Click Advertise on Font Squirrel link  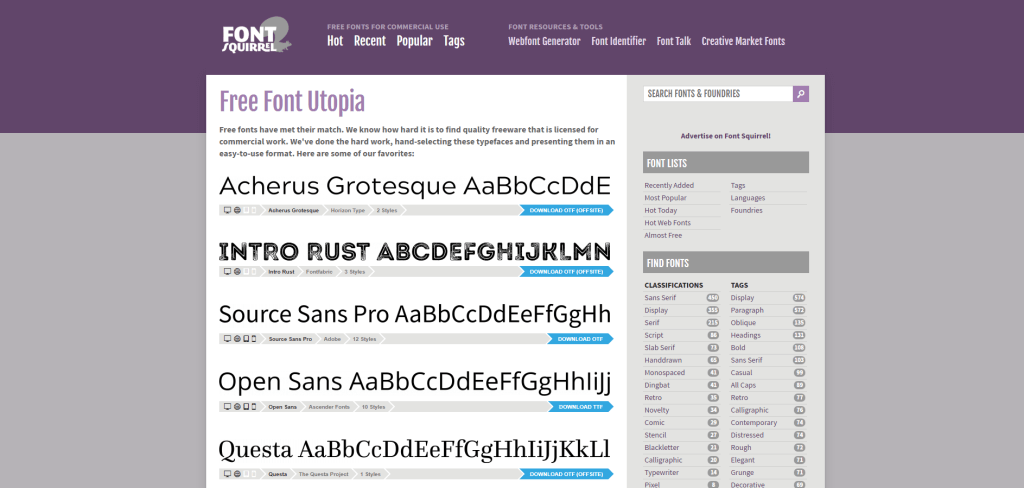[726, 136]
